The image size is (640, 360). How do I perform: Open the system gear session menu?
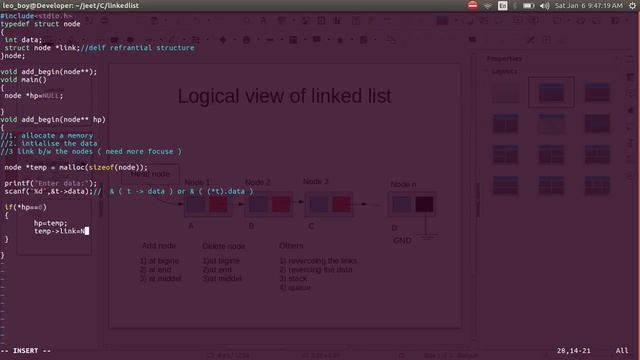click(632, 6)
